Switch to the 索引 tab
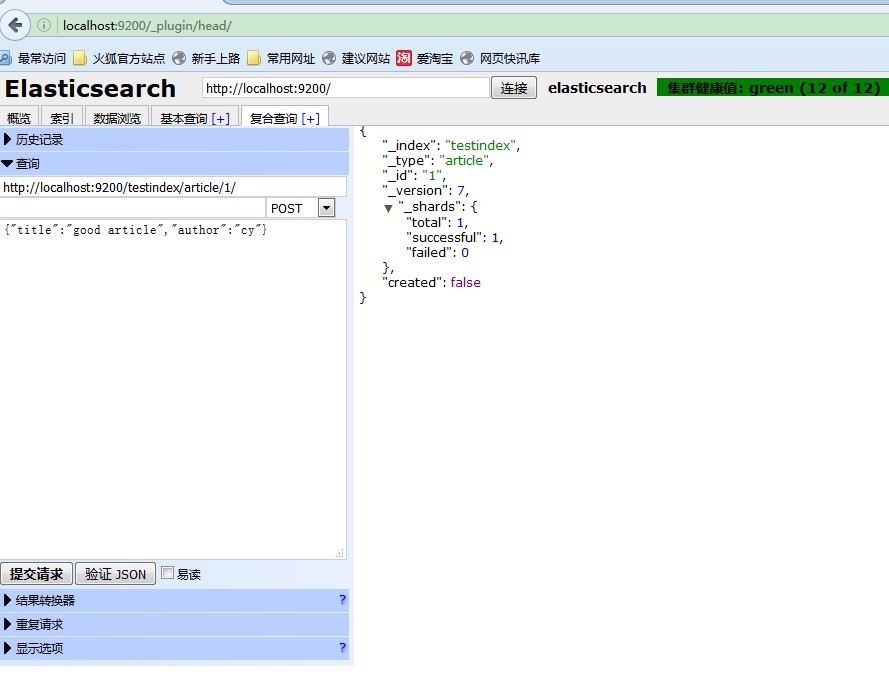889x677 pixels. (x=62, y=118)
